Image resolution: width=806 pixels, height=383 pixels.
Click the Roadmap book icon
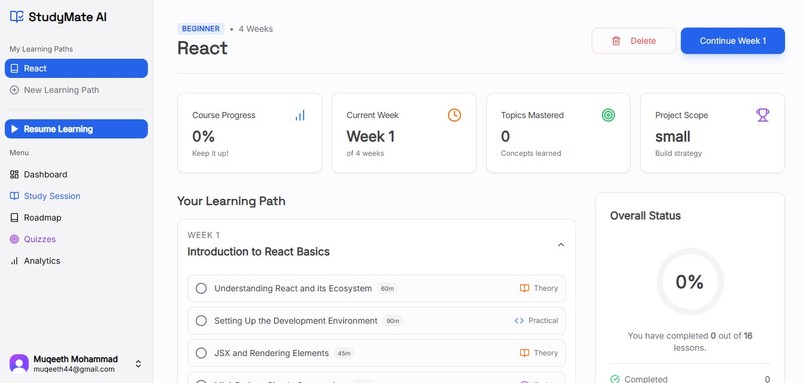click(14, 217)
